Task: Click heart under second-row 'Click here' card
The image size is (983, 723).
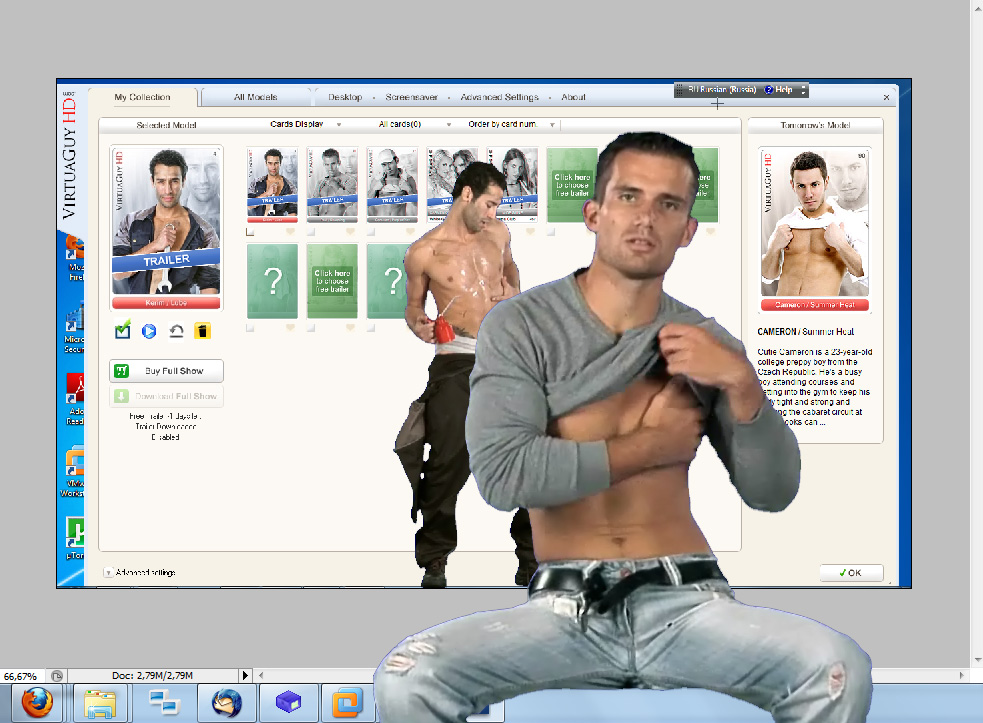Action: (350, 327)
